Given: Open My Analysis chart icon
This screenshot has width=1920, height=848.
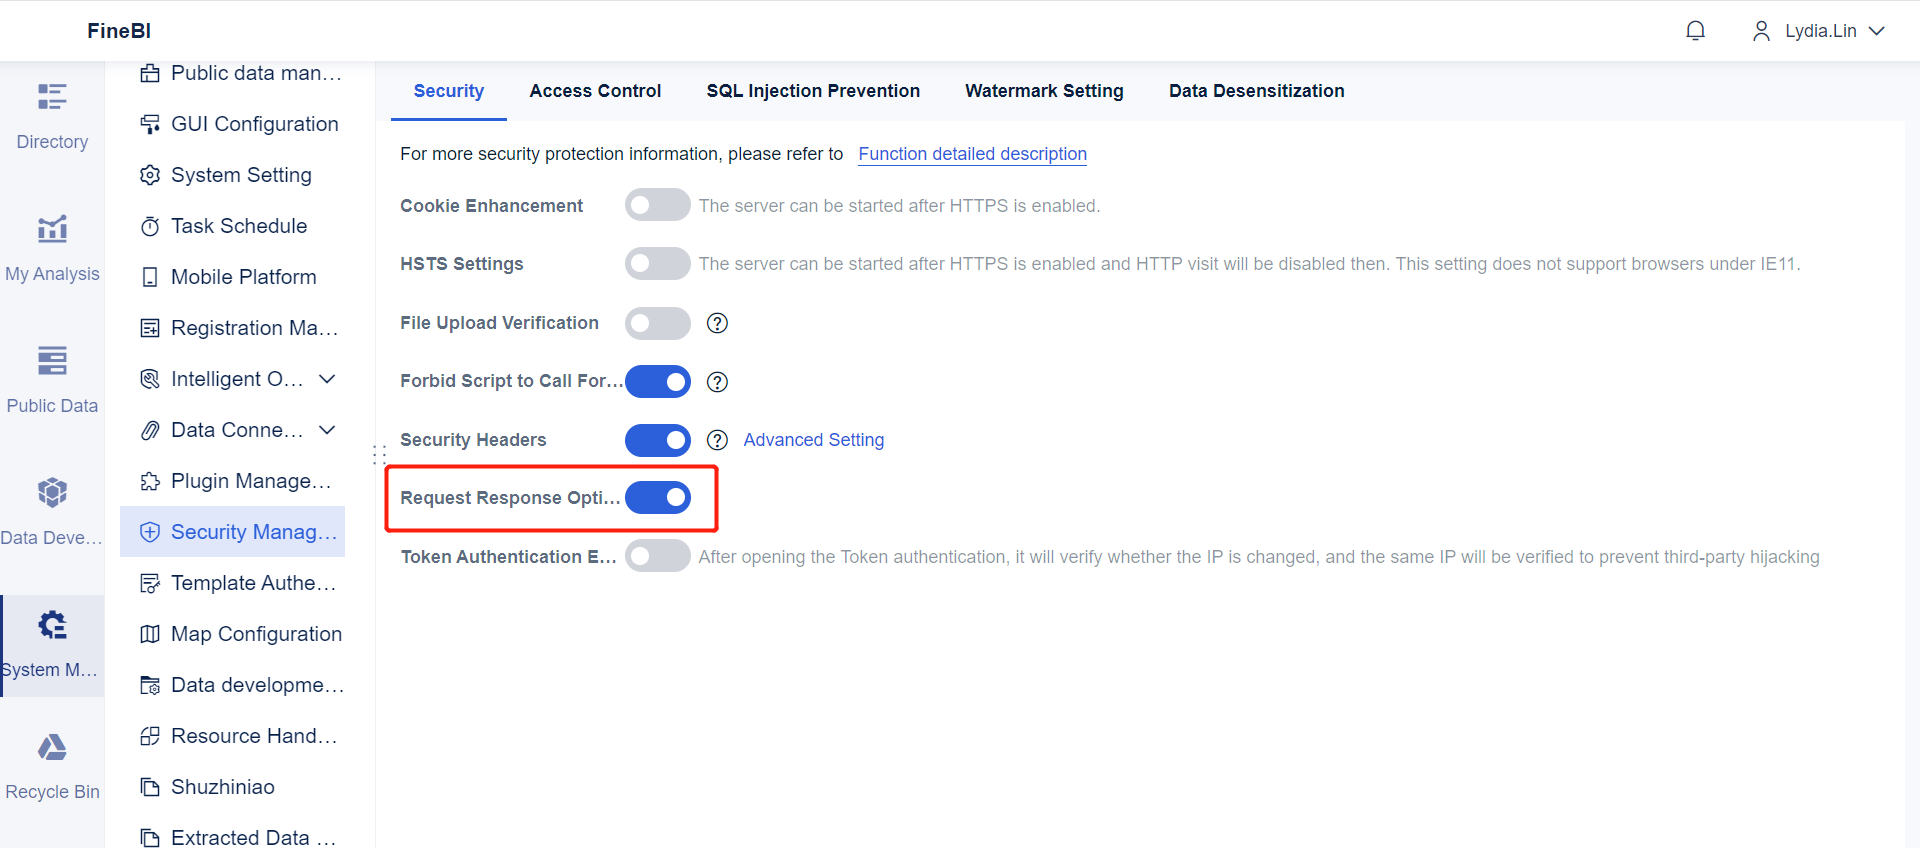Looking at the screenshot, I should coord(52,229).
